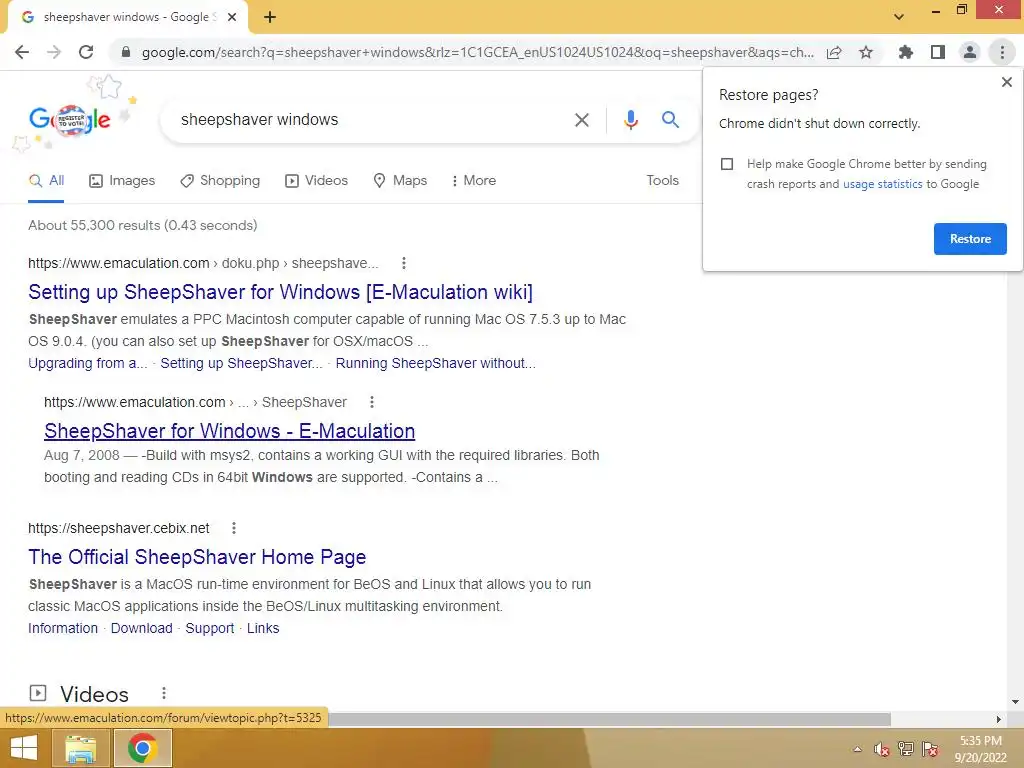The width and height of the screenshot is (1024, 768).
Task: Open the taskbar clock showing 5:35 PM
Action: (x=980, y=749)
